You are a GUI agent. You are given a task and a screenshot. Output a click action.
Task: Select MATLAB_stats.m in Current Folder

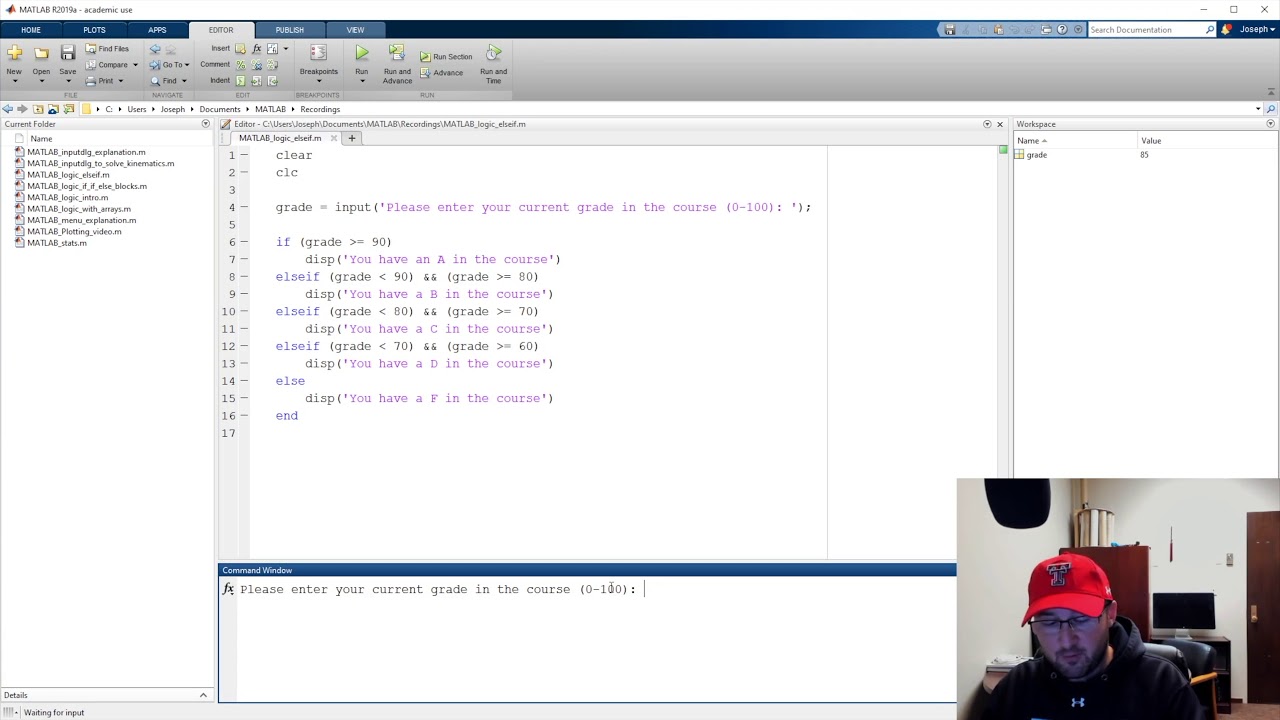click(x=56, y=243)
